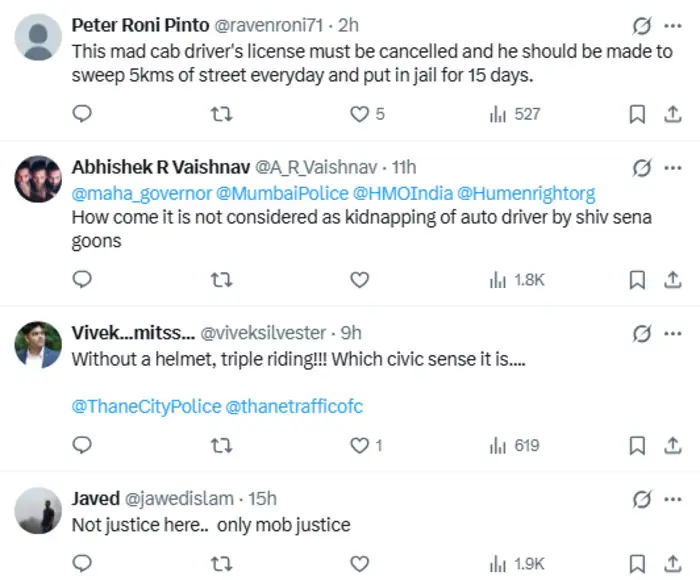Open Vivek's profile picture

tap(38, 344)
